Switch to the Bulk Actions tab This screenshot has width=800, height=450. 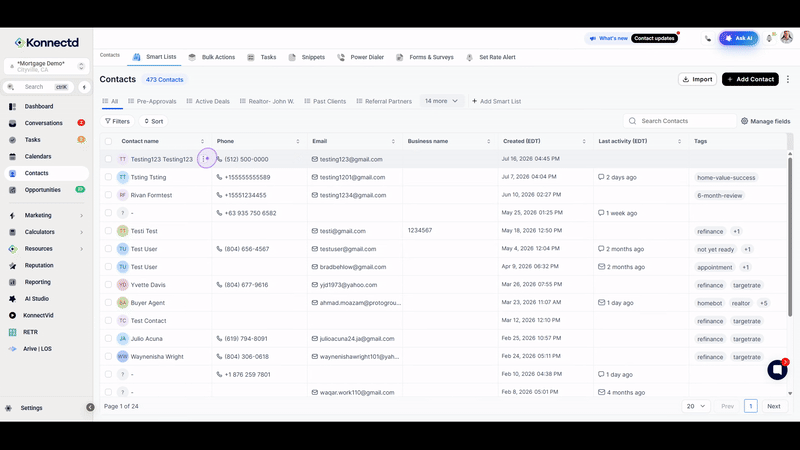click(x=212, y=57)
